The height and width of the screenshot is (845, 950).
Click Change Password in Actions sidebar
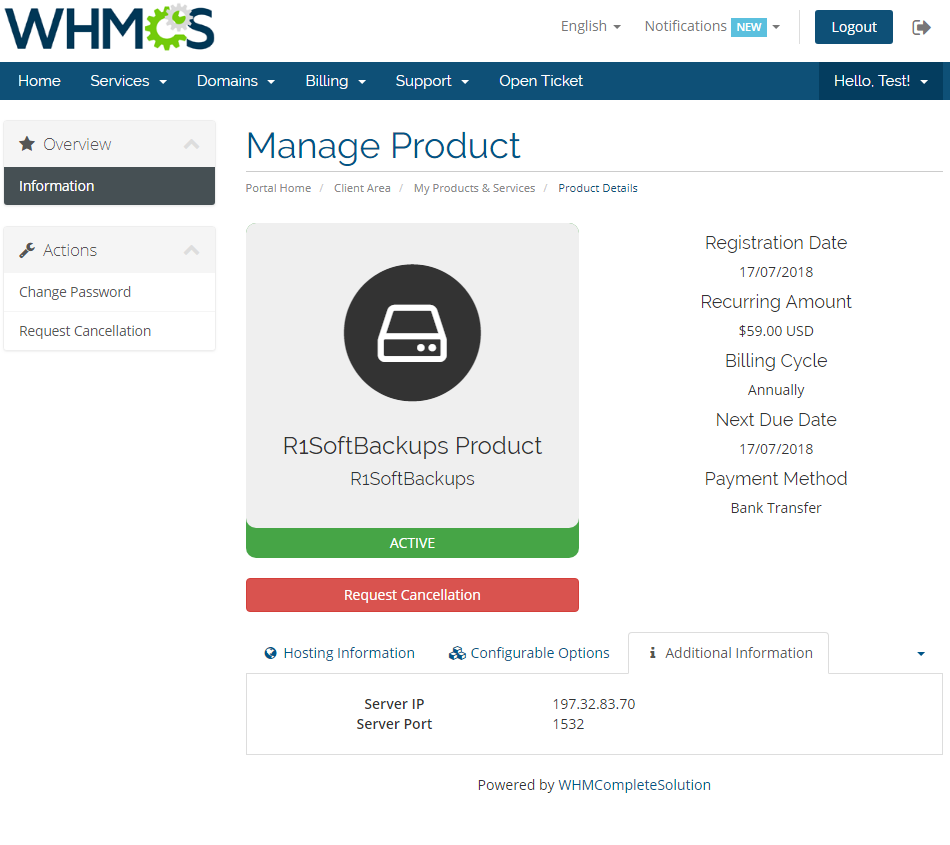coord(109,292)
